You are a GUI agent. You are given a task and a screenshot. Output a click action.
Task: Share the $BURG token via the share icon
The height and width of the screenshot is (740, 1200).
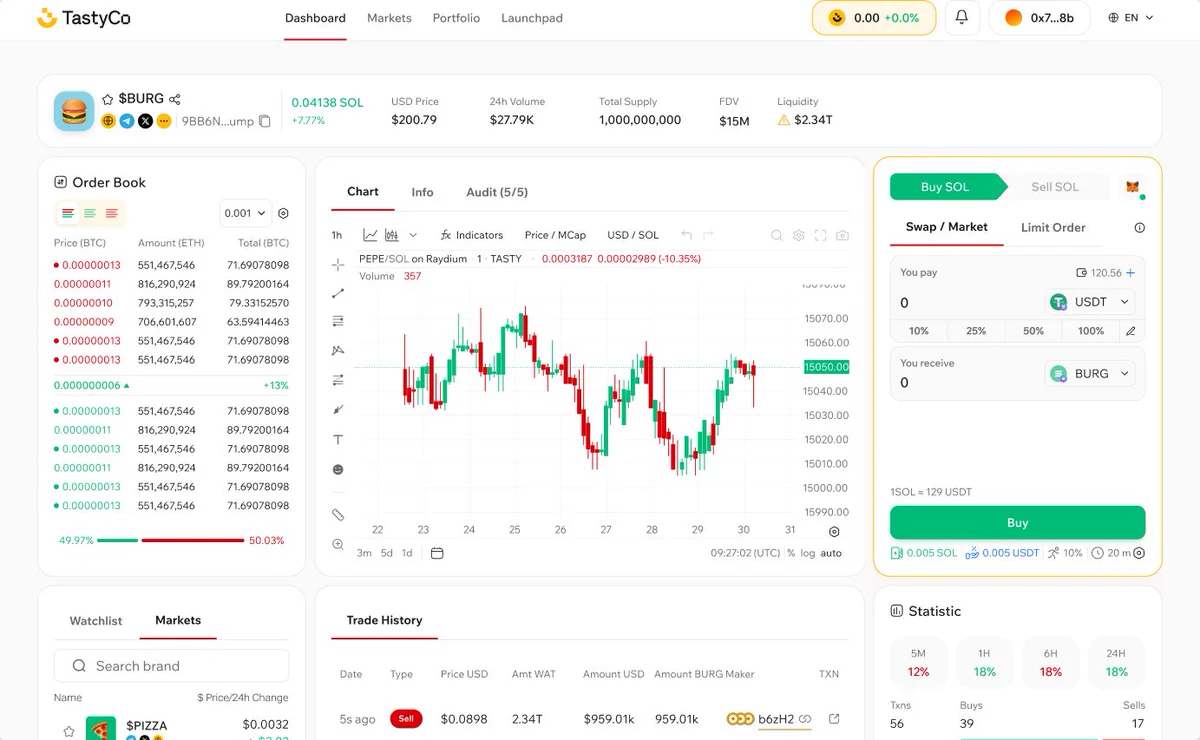pyautogui.click(x=175, y=99)
